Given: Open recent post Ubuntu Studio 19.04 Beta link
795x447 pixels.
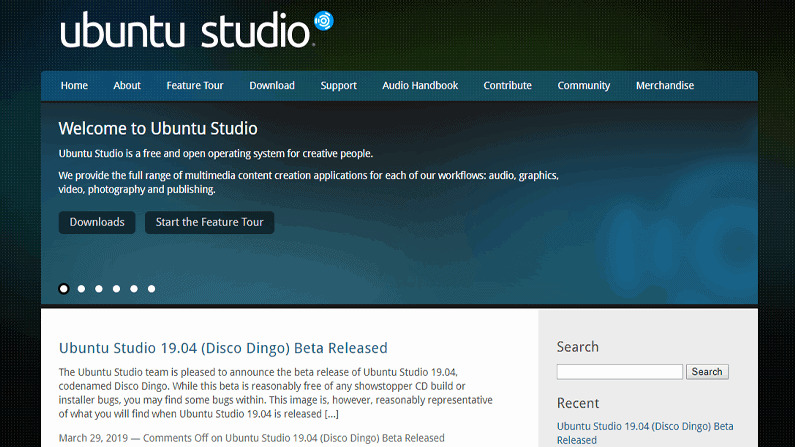Looking at the screenshot, I should (x=645, y=433).
